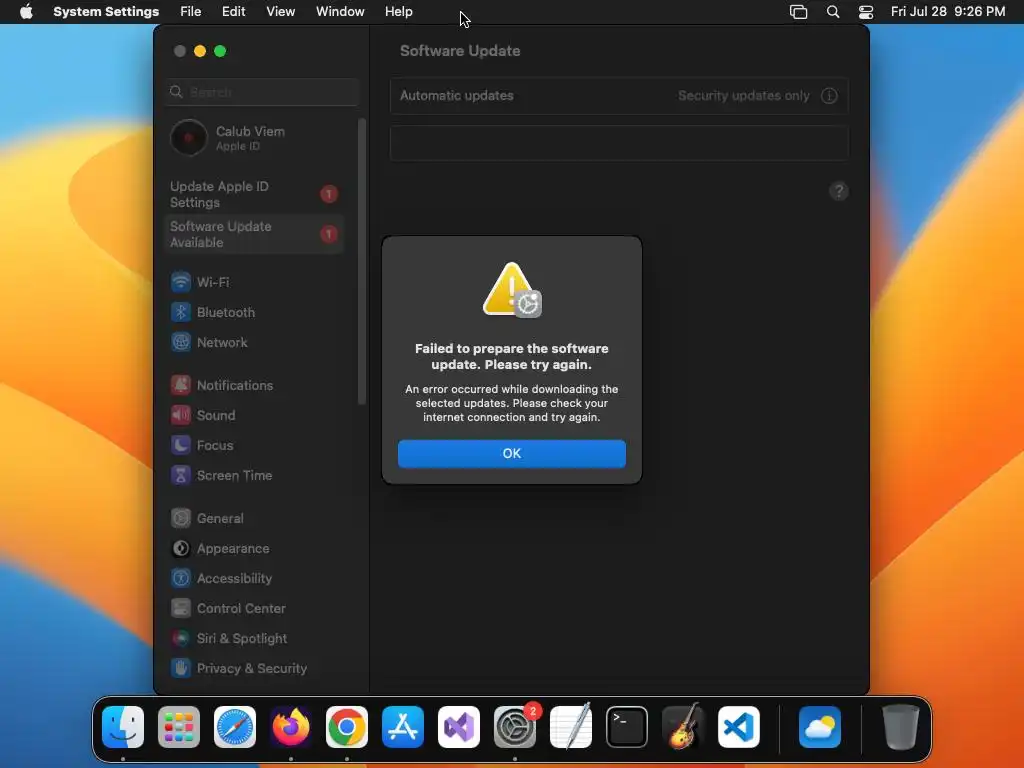The image size is (1024, 768).
Task: Open Calub Viem Apple ID profile
Action: 255,138
